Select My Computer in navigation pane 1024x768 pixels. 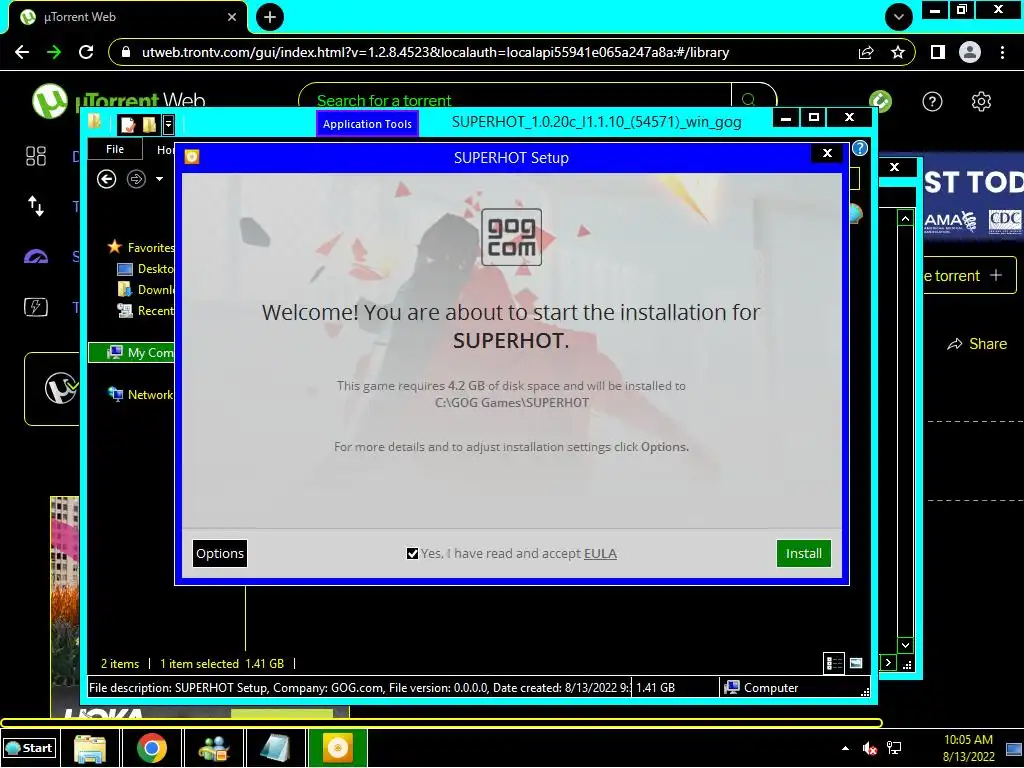coord(132,353)
